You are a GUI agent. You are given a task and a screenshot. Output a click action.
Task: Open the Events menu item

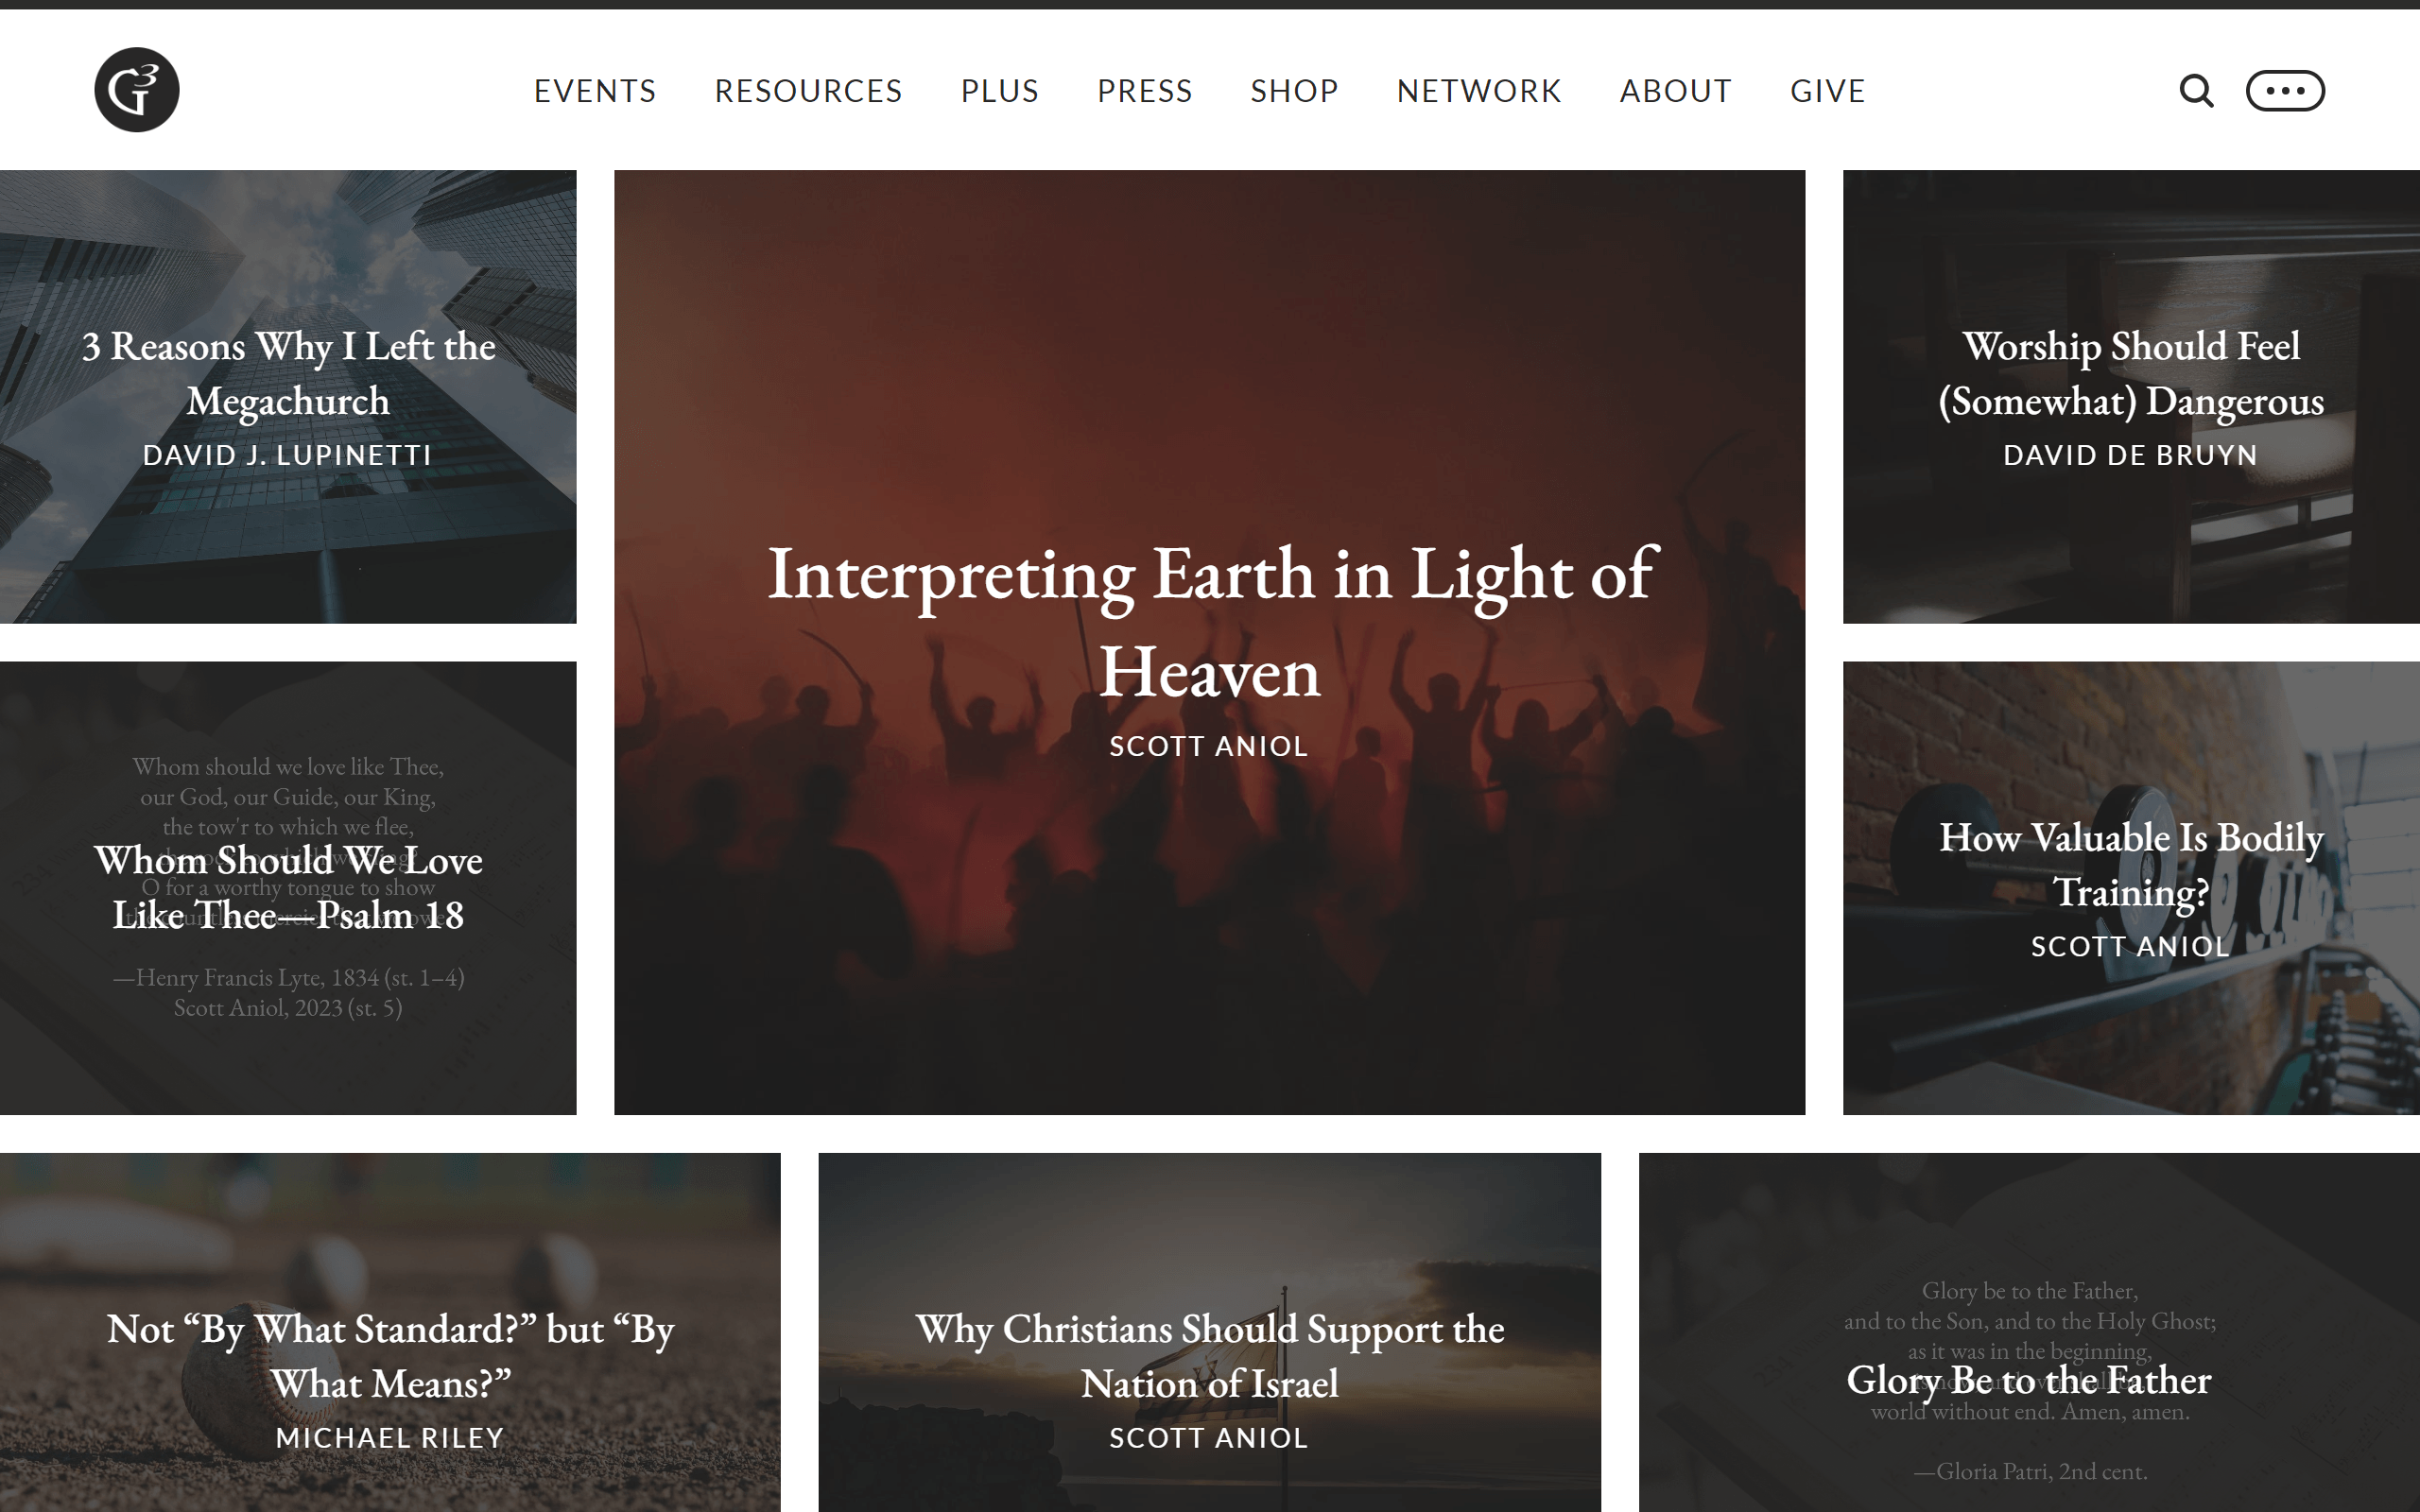coord(595,91)
